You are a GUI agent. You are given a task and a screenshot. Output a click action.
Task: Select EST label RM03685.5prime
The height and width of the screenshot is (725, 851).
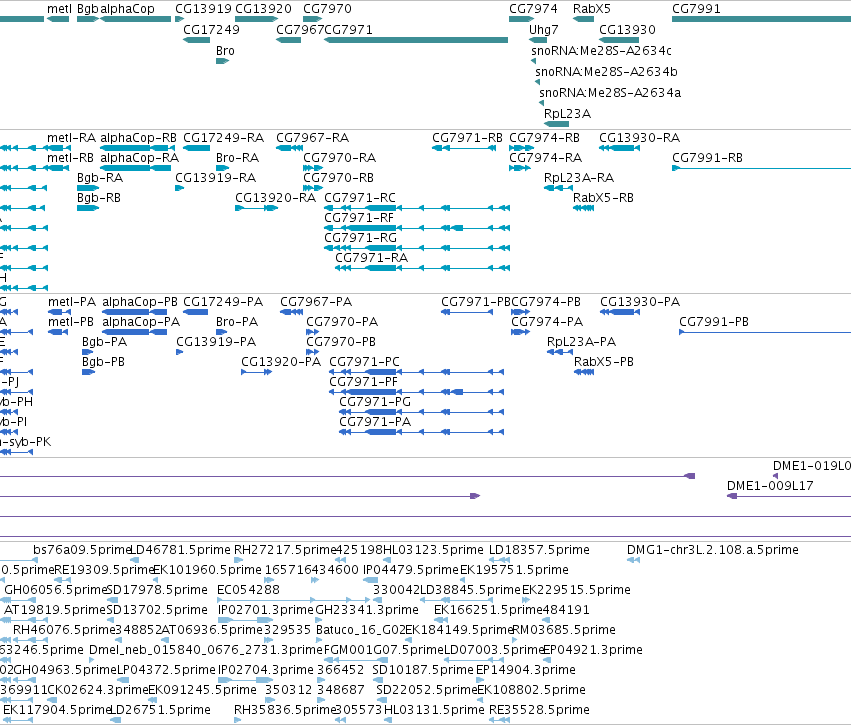564,630
